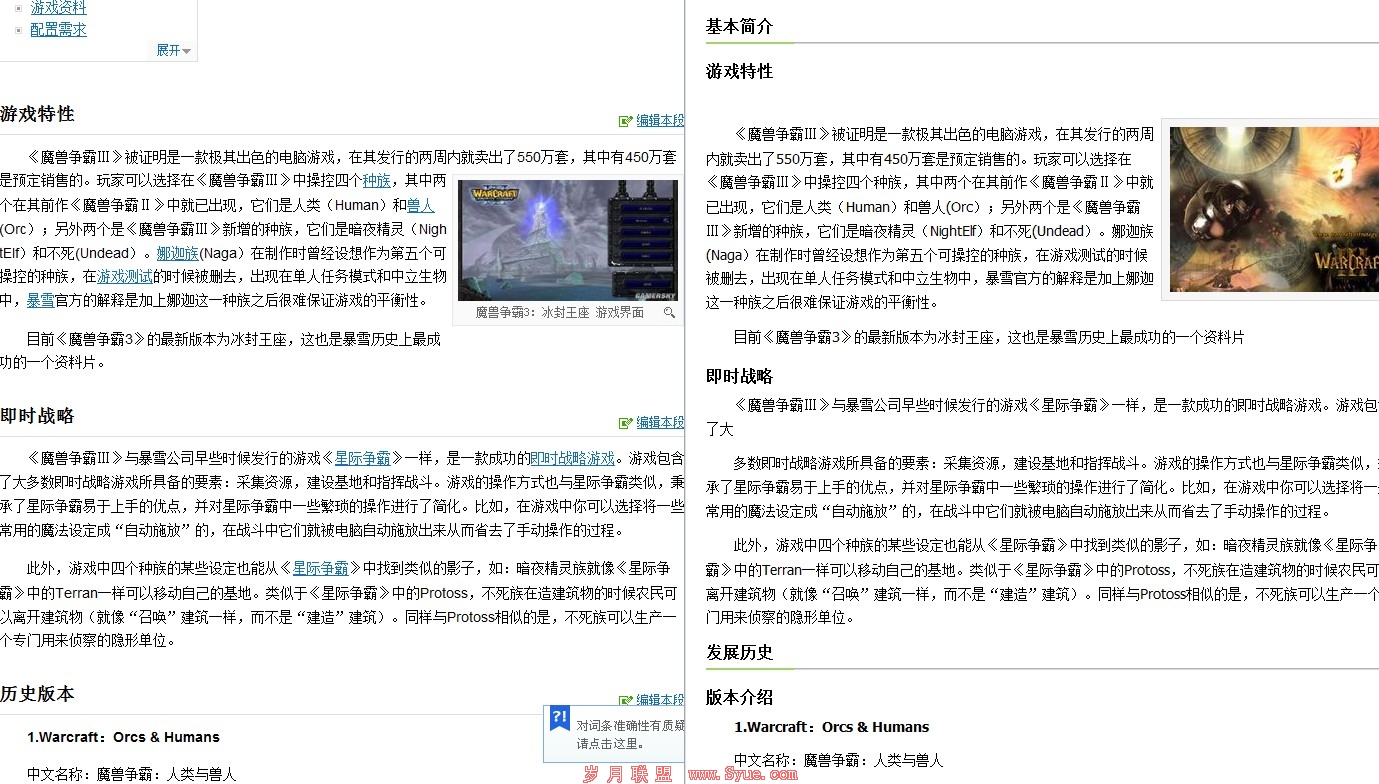Open the 游戏资料 contents link
1379x784 pixels.
coord(58,8)
